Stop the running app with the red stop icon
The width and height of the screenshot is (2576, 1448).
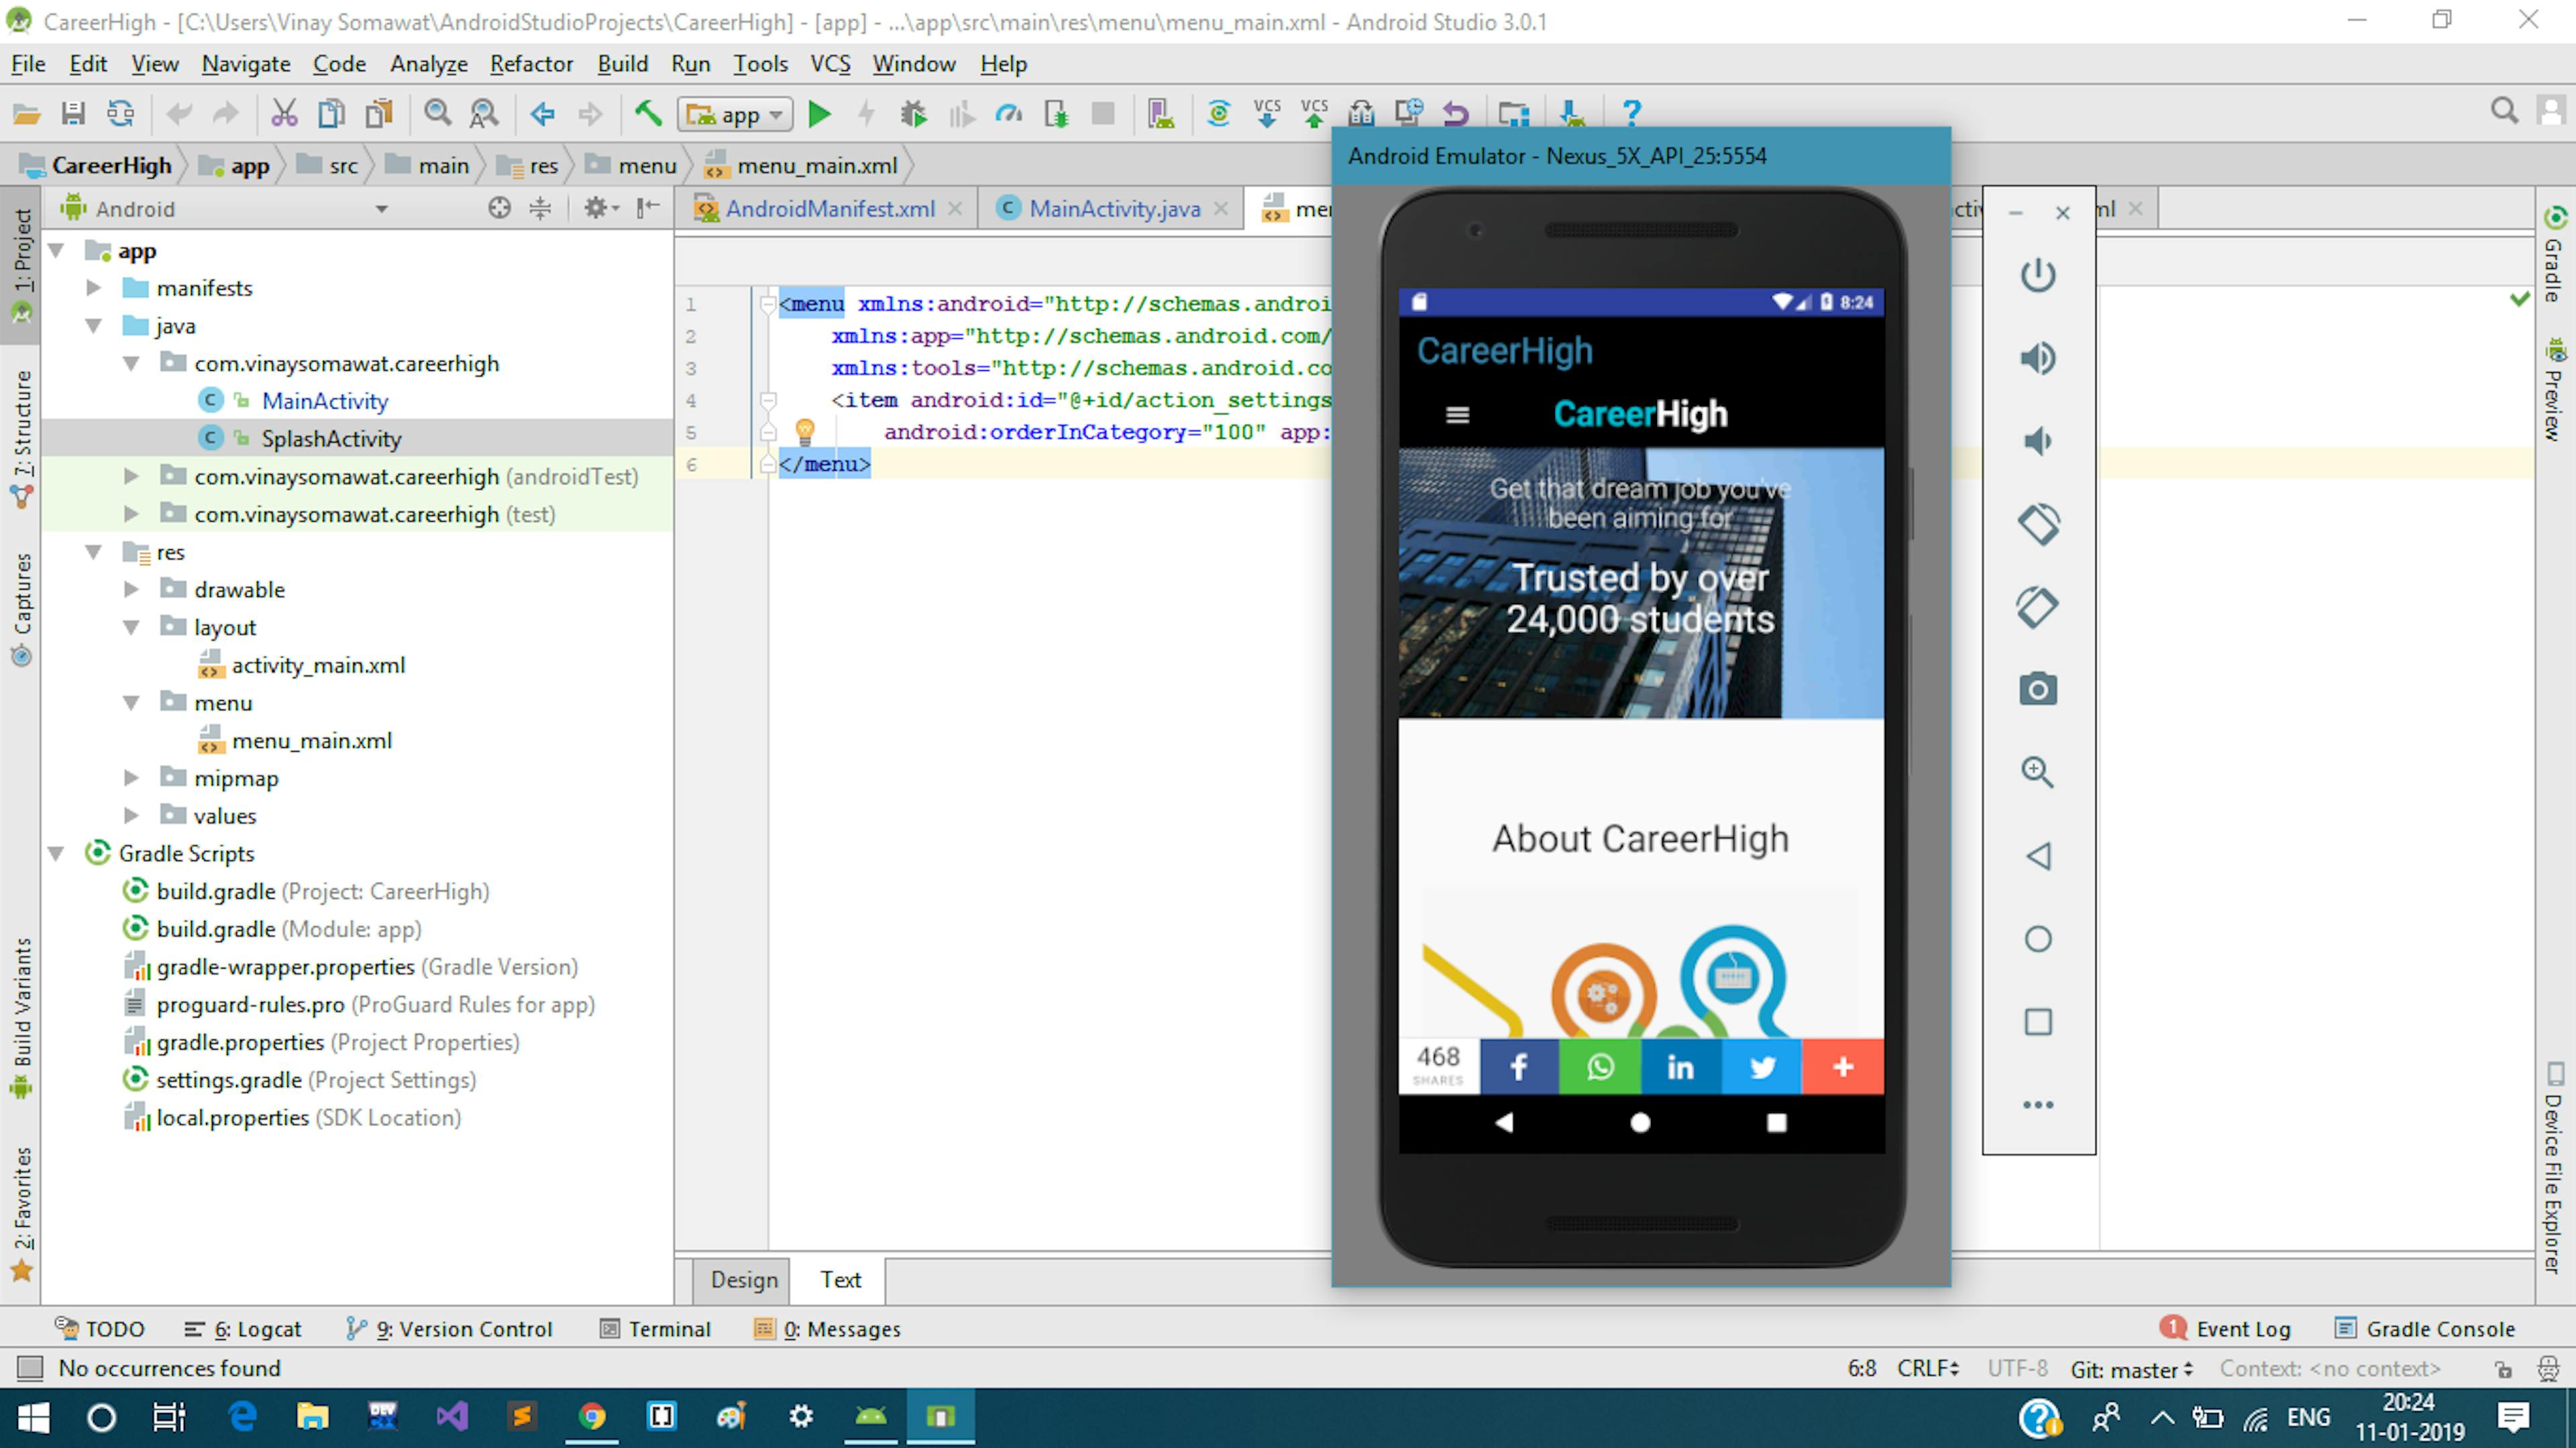pos(1103,113)
